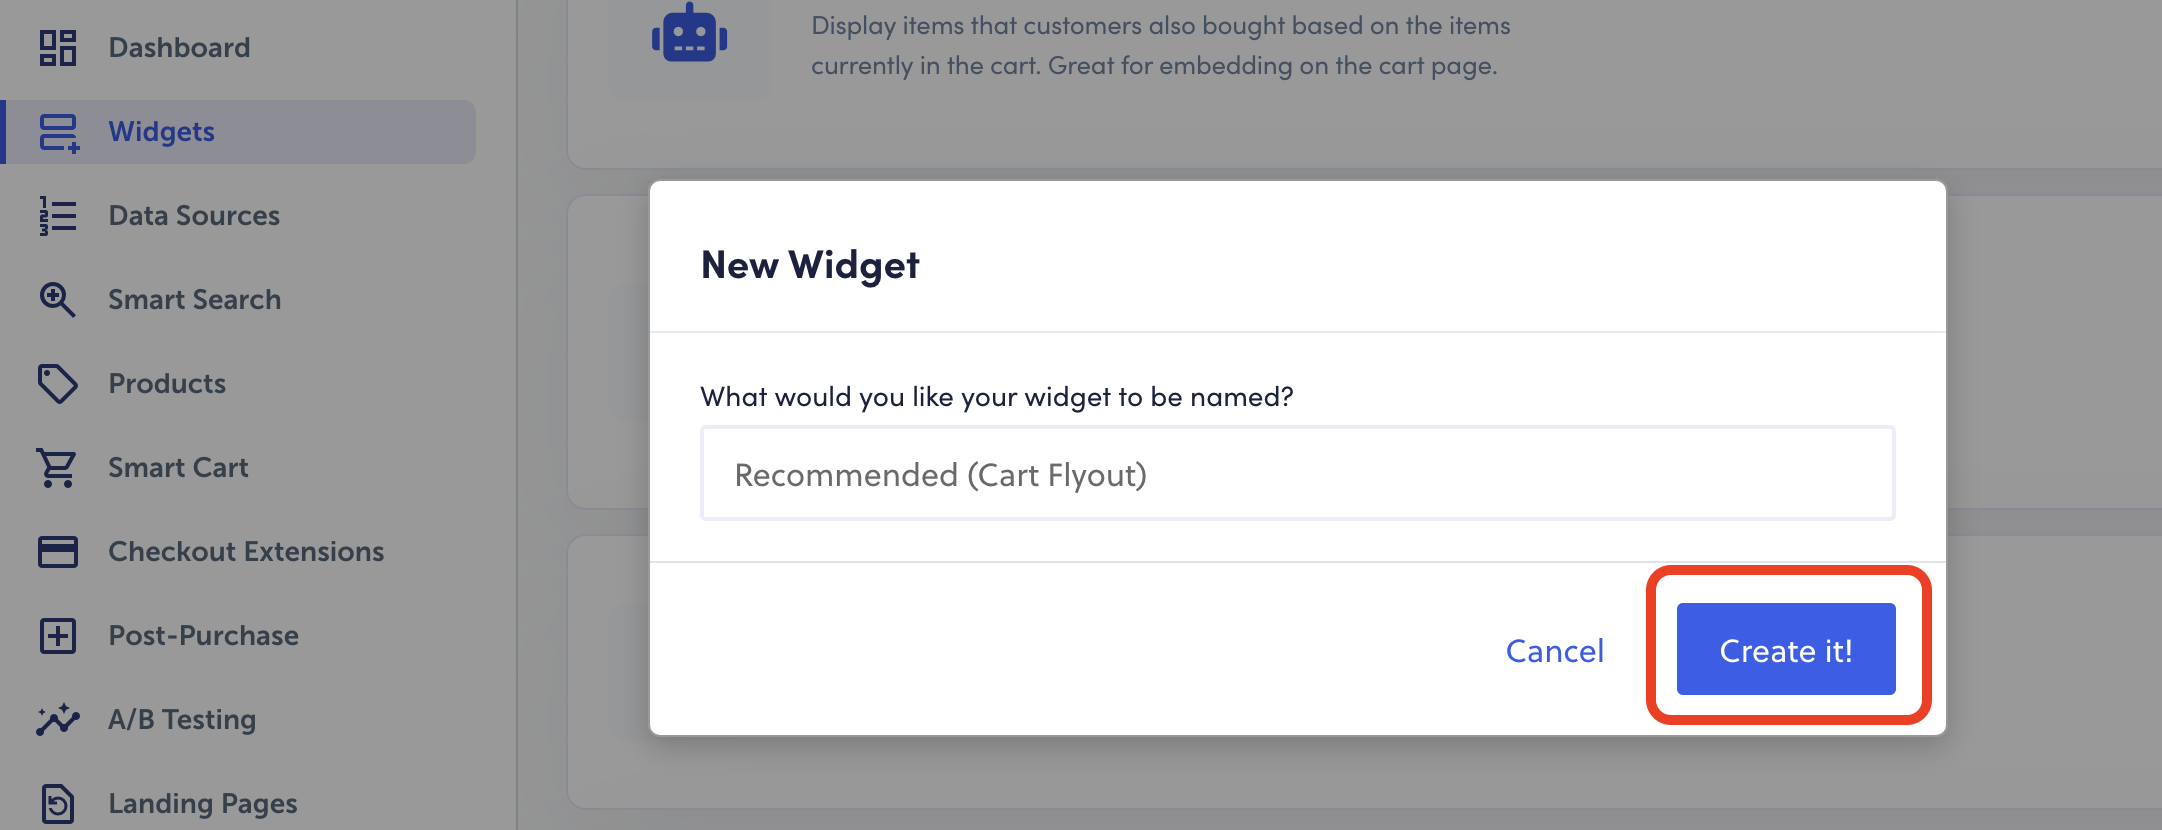Viewport: 2162px width, 830px height.
Task: Click the A/B Testing chart icon
Action: pos(58,720)
